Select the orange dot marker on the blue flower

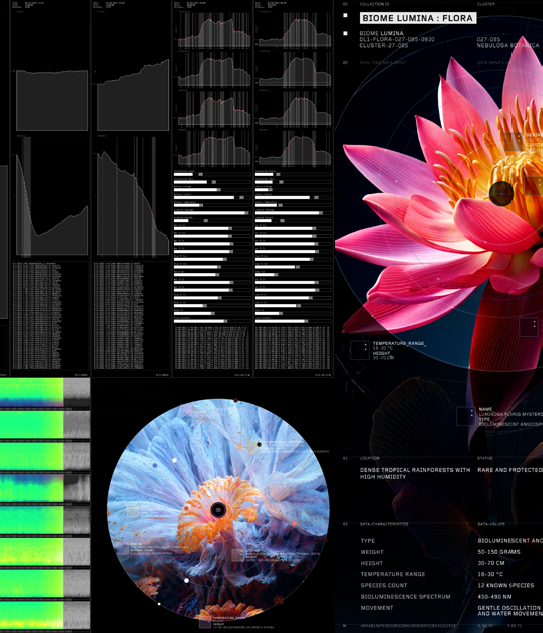(239, 447)
